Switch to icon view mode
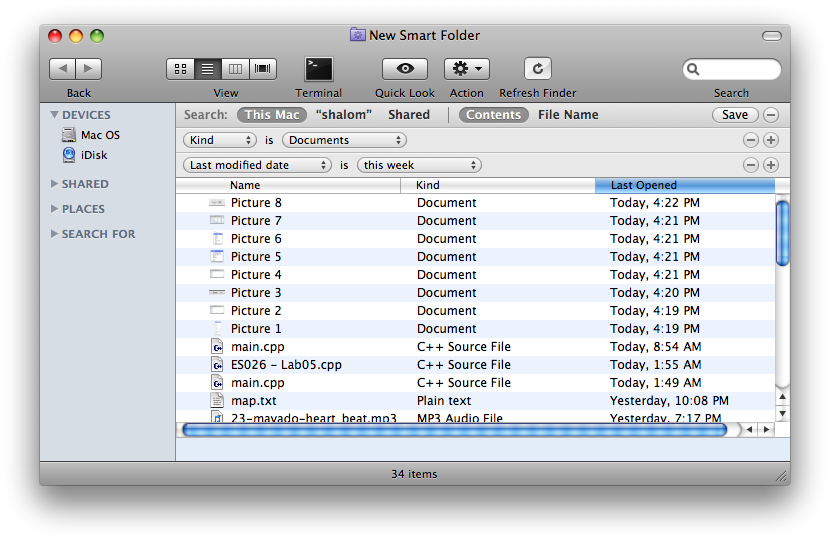The height and width of the screenshot is (540, 830). 180,69
